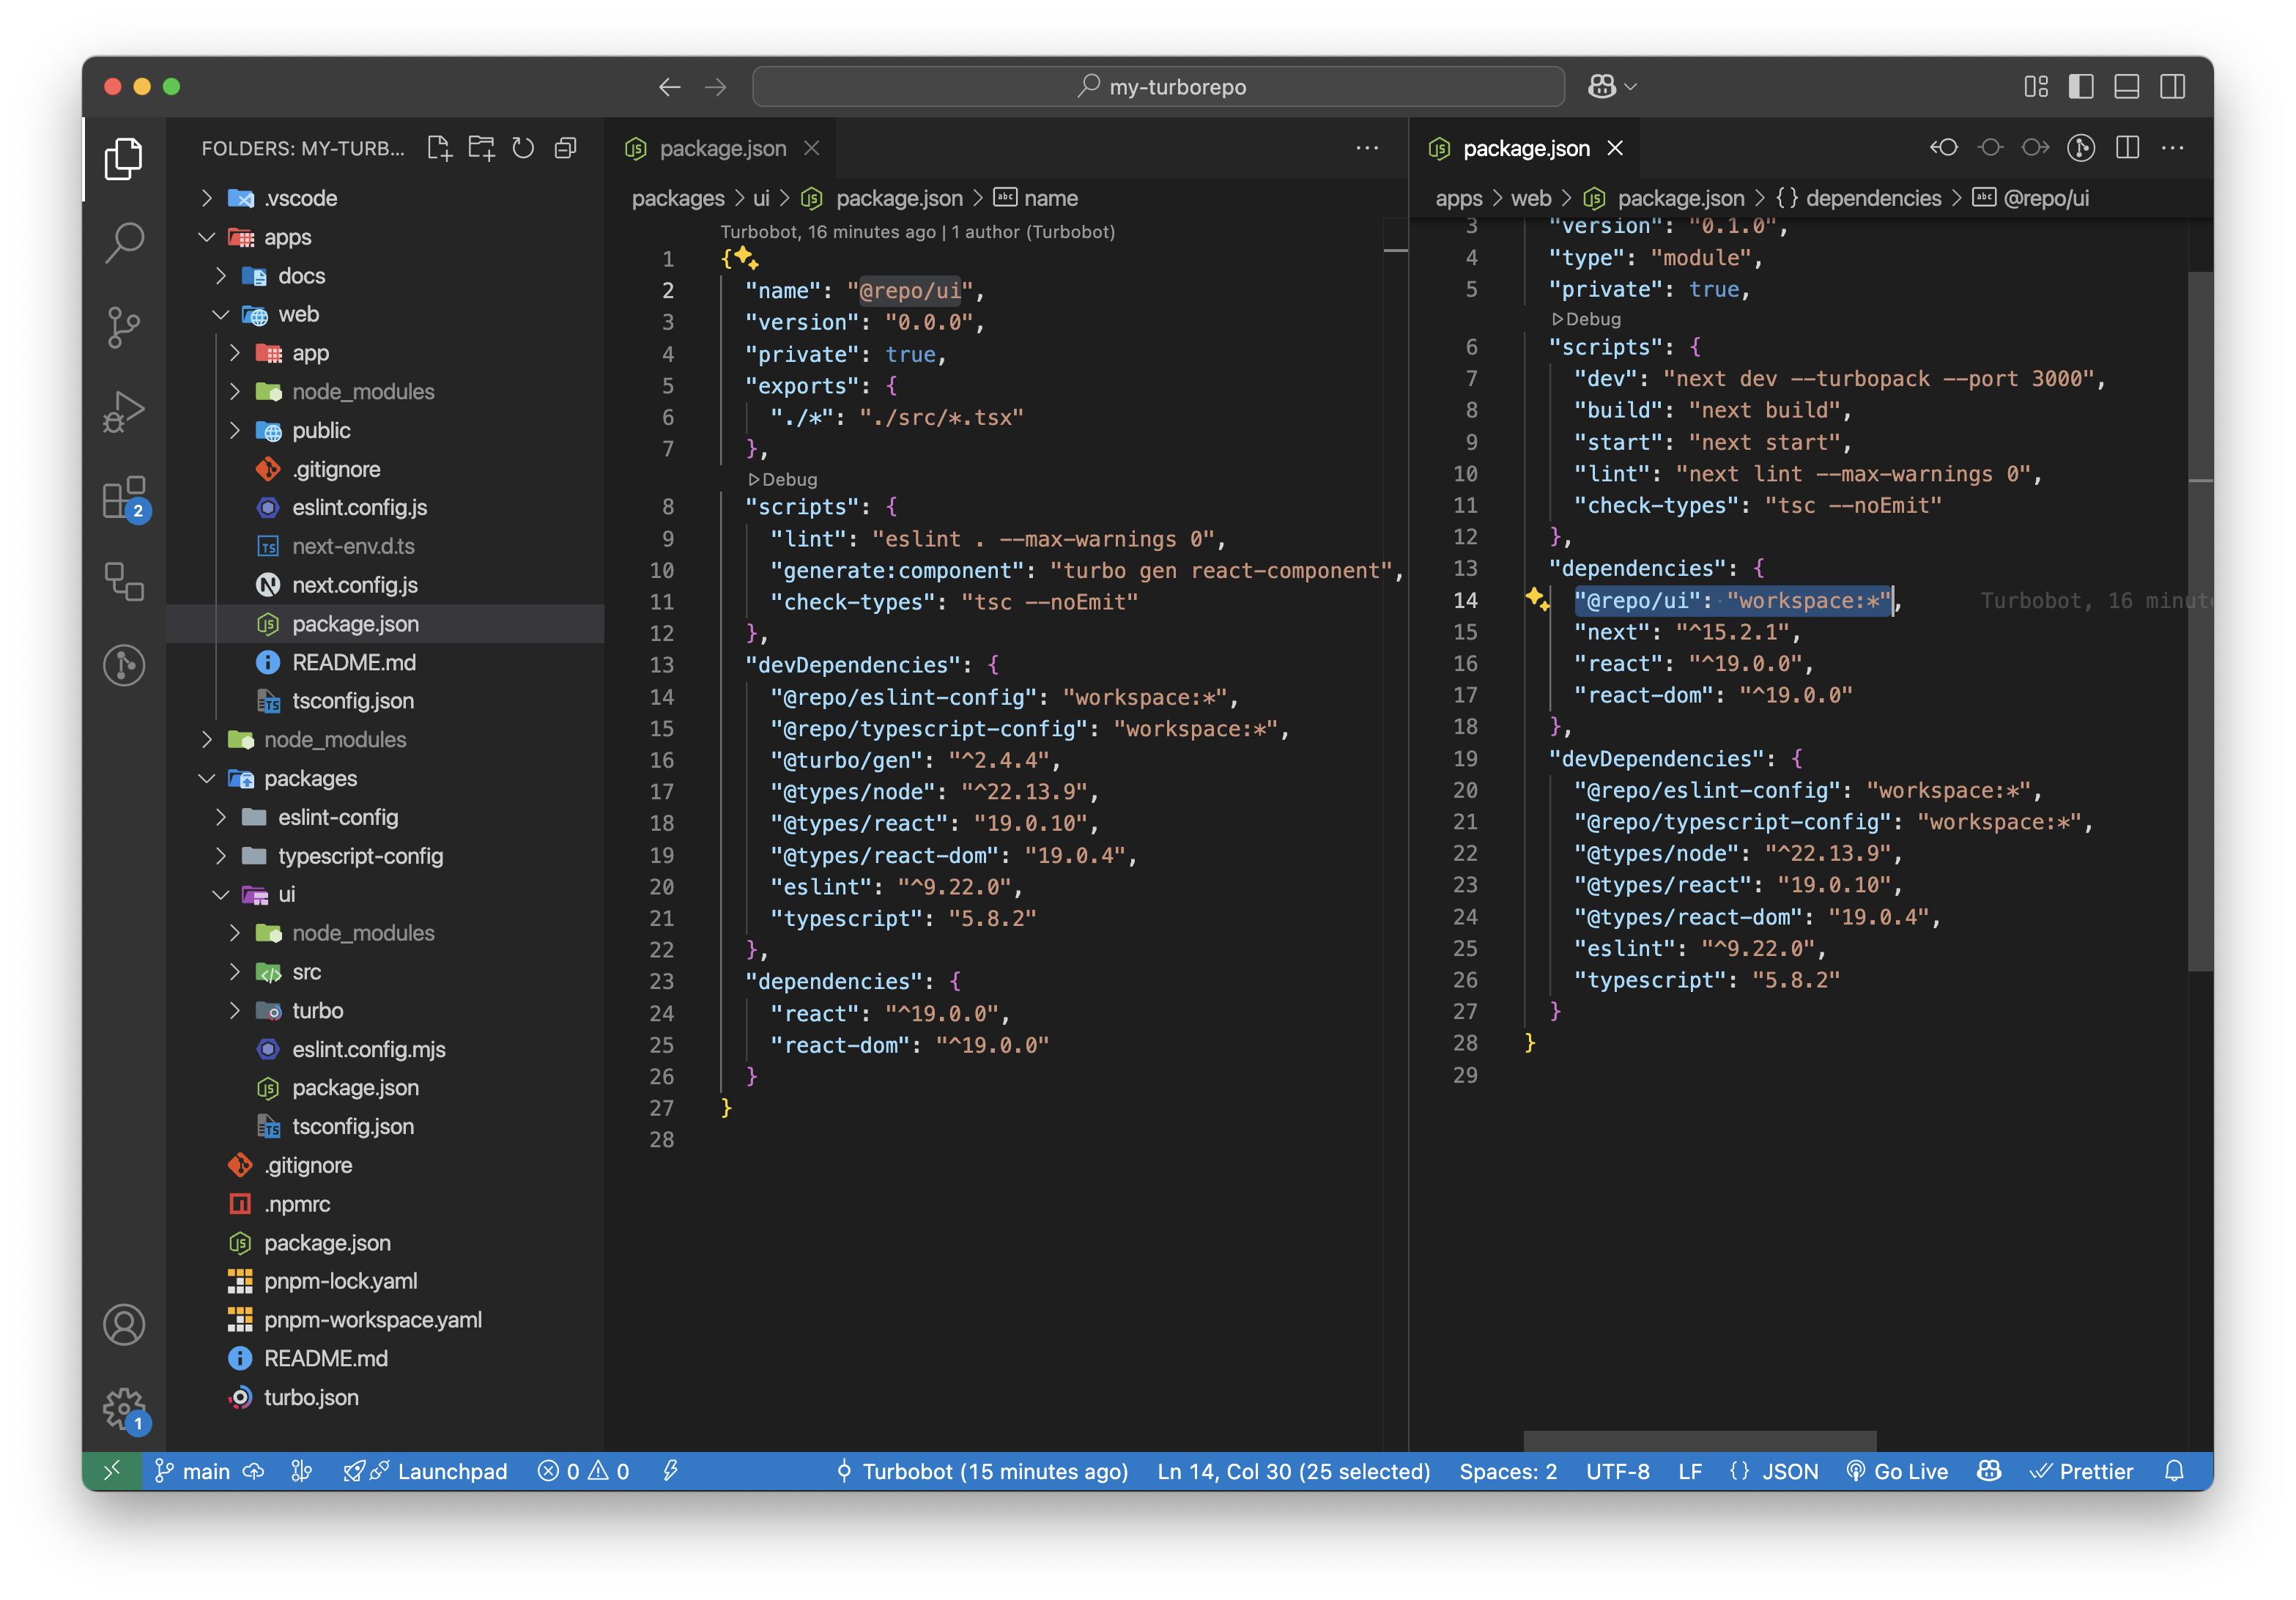
Task: Open the Search view in activity bar
Action: 124,242
